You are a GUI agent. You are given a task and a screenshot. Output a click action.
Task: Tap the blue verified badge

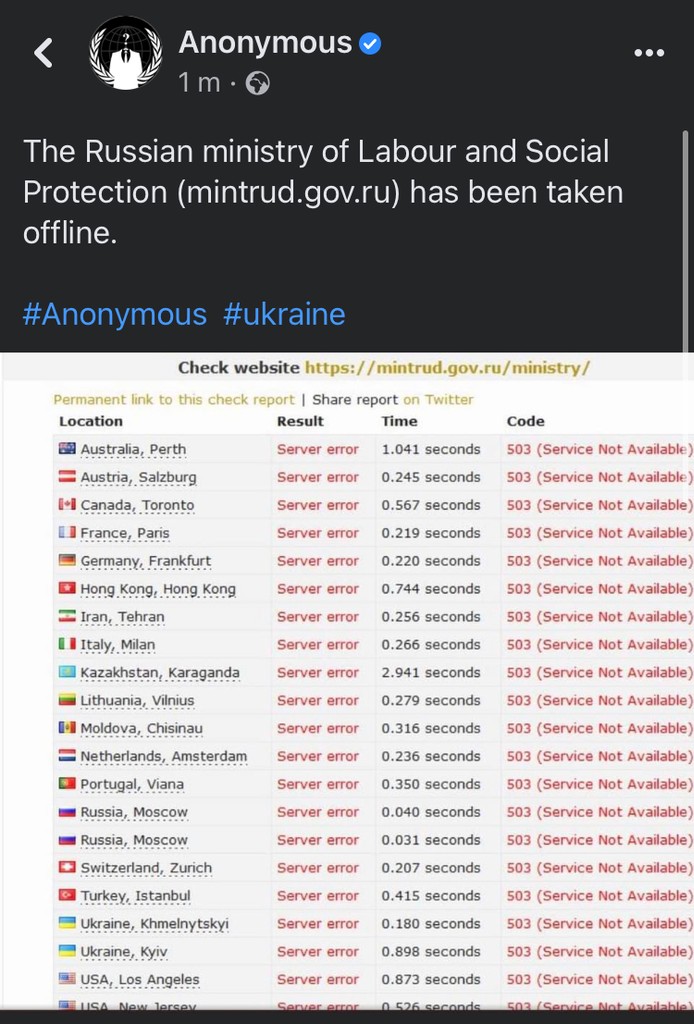[x=370, y=44]
